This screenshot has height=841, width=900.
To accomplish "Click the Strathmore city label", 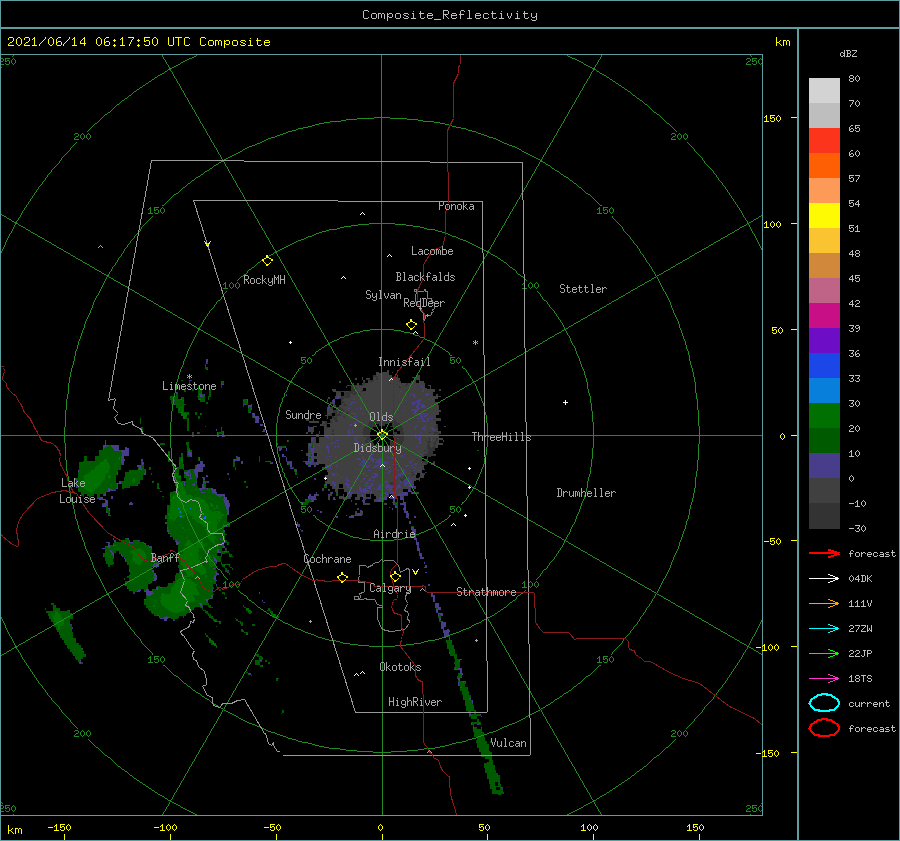I will pyautogui.click(x=486, y=592).
